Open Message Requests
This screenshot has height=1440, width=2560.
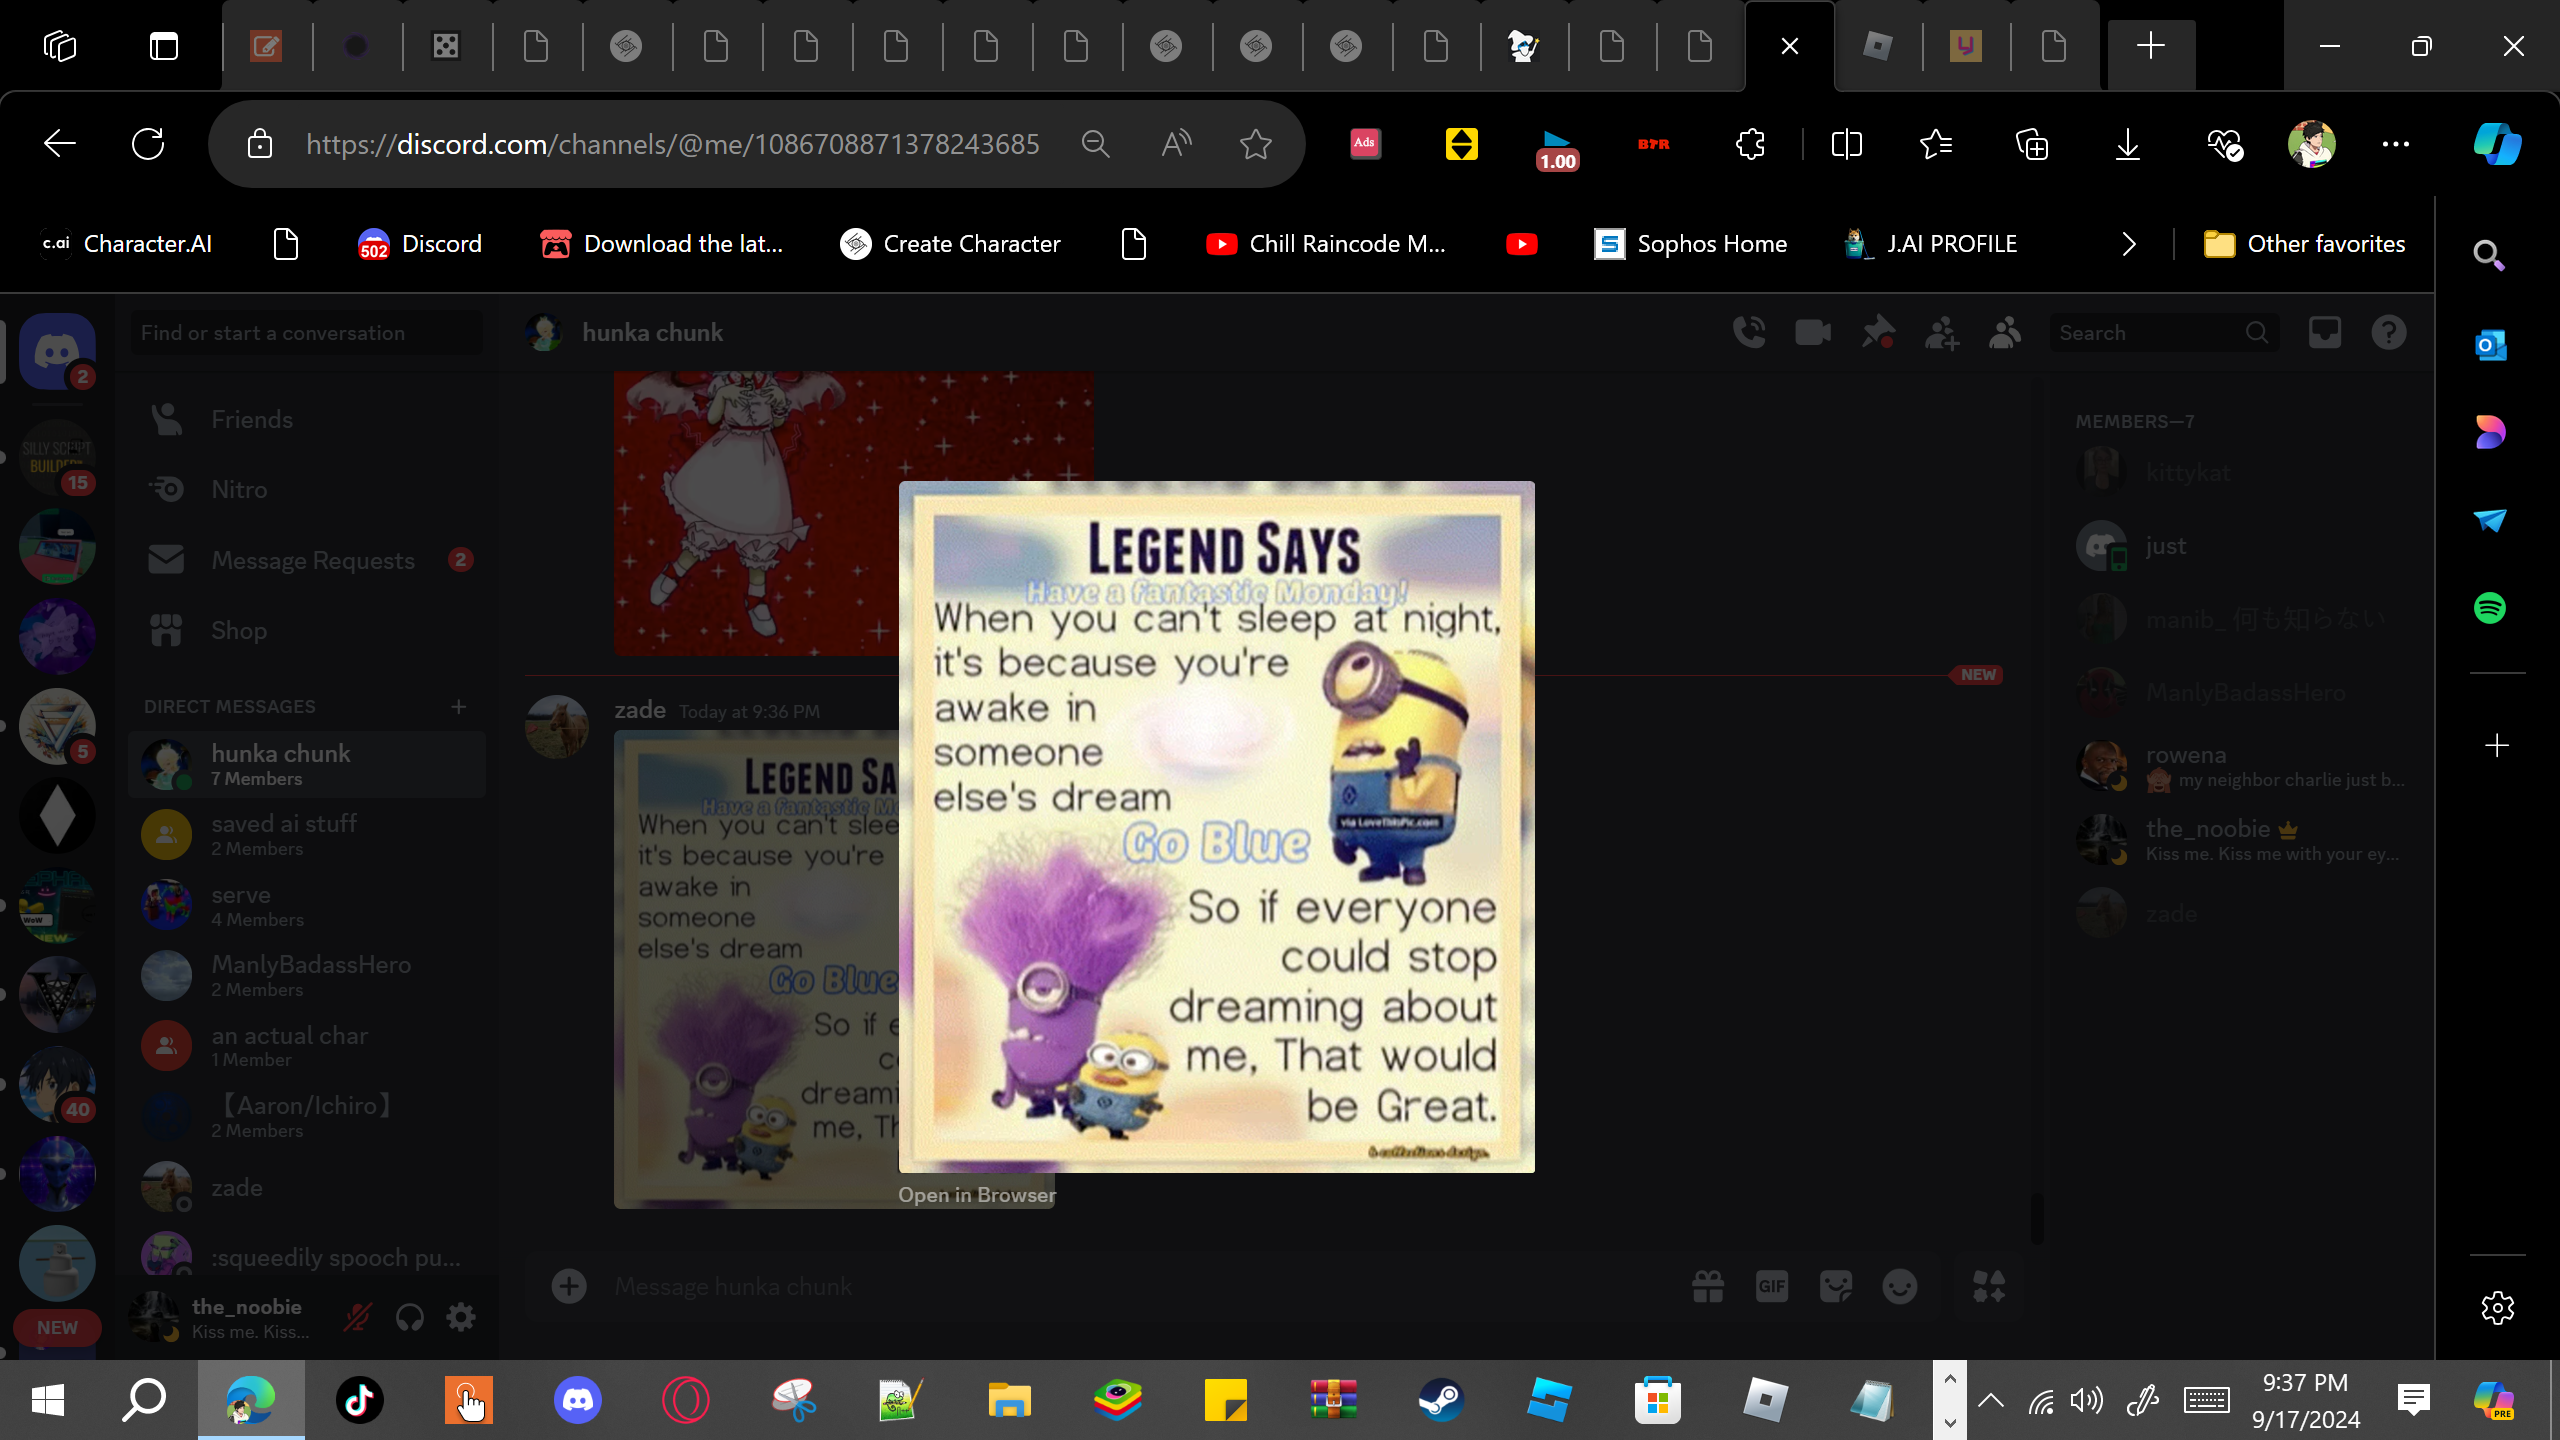[x=312, y=560]
